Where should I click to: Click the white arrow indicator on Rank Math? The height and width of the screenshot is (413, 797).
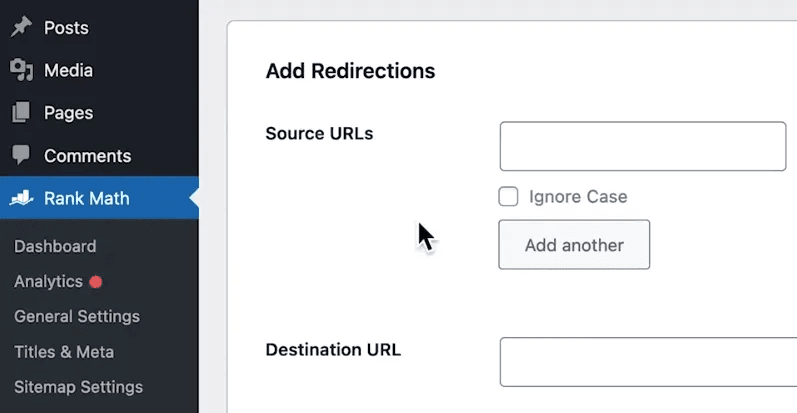[x=194, y=198]
